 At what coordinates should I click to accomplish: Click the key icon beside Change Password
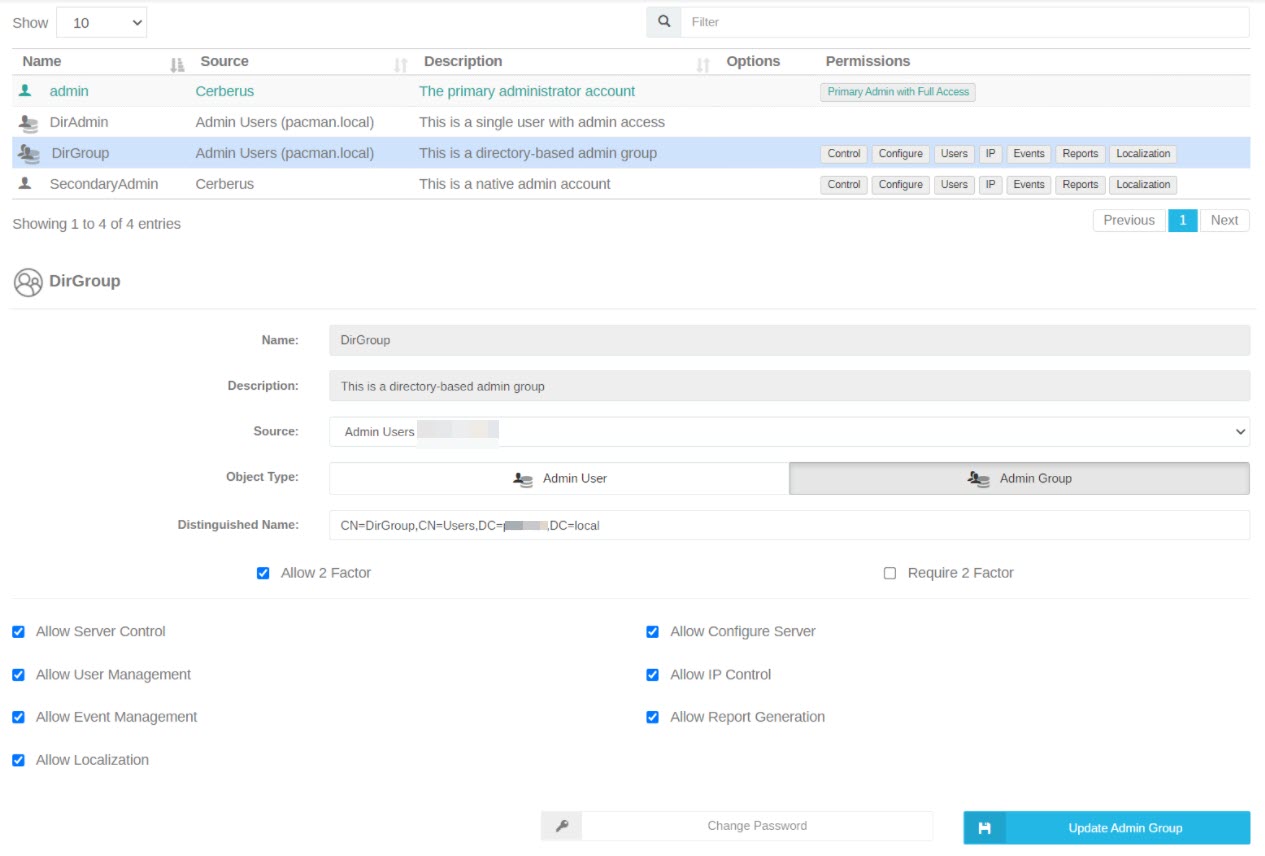(562, 825)
